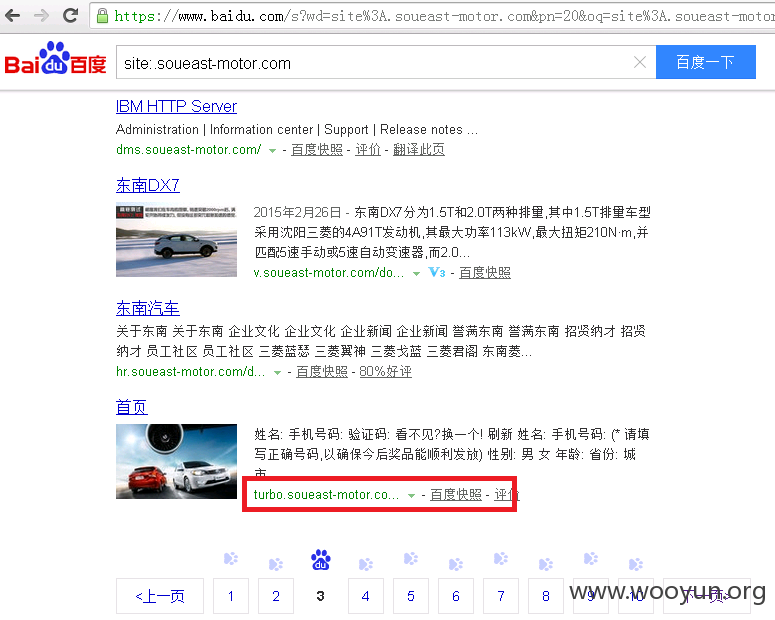Clear the search box with the X icon

point(640,62)
